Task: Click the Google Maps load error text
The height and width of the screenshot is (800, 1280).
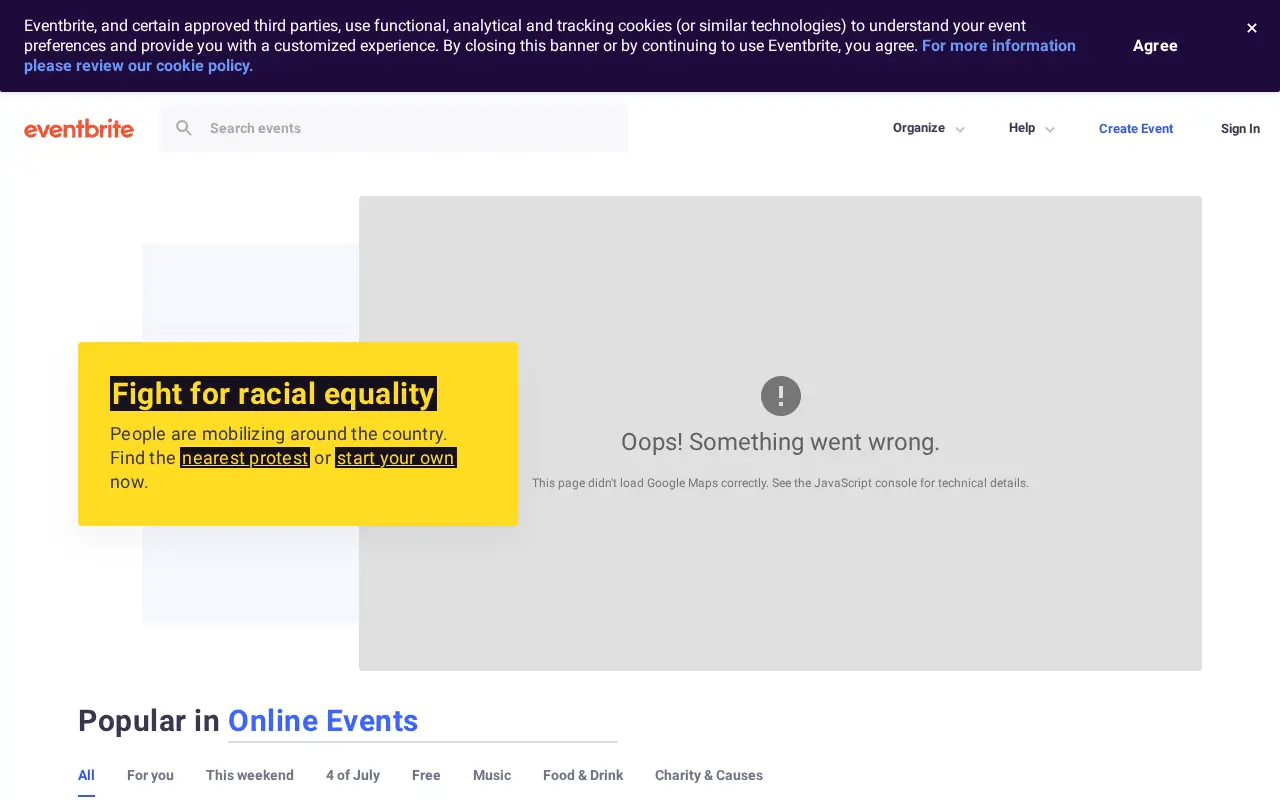Action: (780, 483)
